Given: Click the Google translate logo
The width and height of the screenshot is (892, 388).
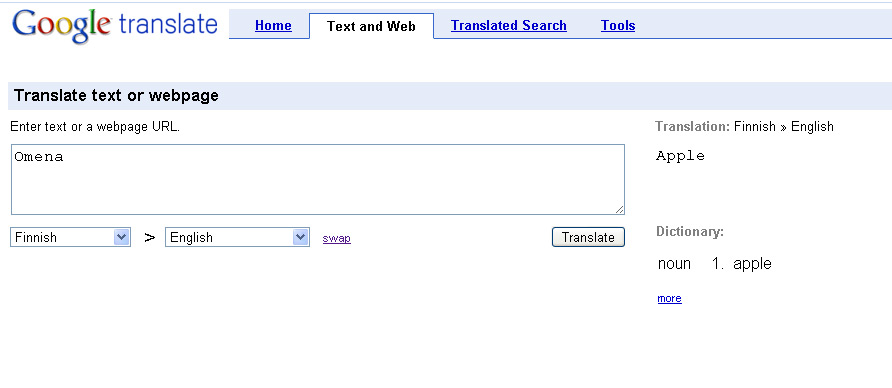Looking at the screenshot, I should point(115,25).
